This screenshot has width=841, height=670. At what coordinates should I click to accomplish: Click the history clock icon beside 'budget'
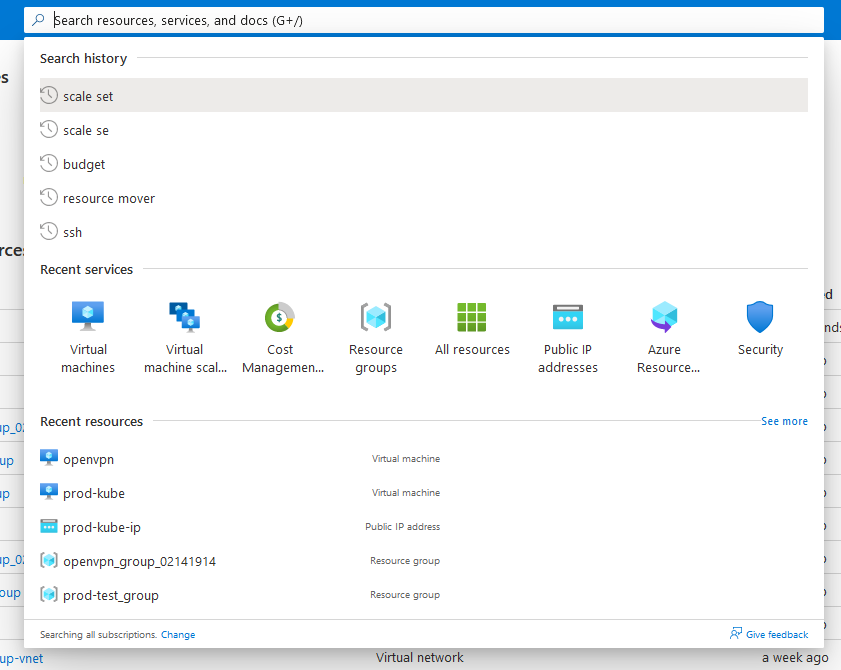tap(49, 163)
